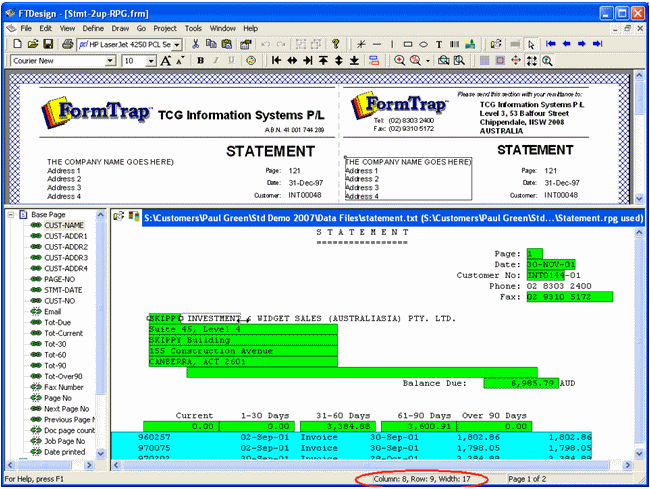
Task: Click the form preview scroll down arrow
Action: pyautogui.click(x=639, y=199)
